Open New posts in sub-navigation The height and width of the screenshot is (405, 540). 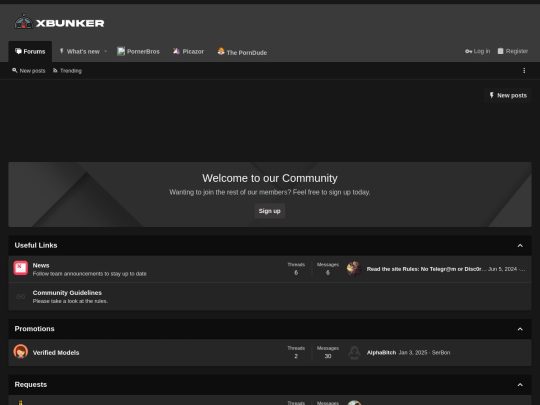tap(29, 71)
